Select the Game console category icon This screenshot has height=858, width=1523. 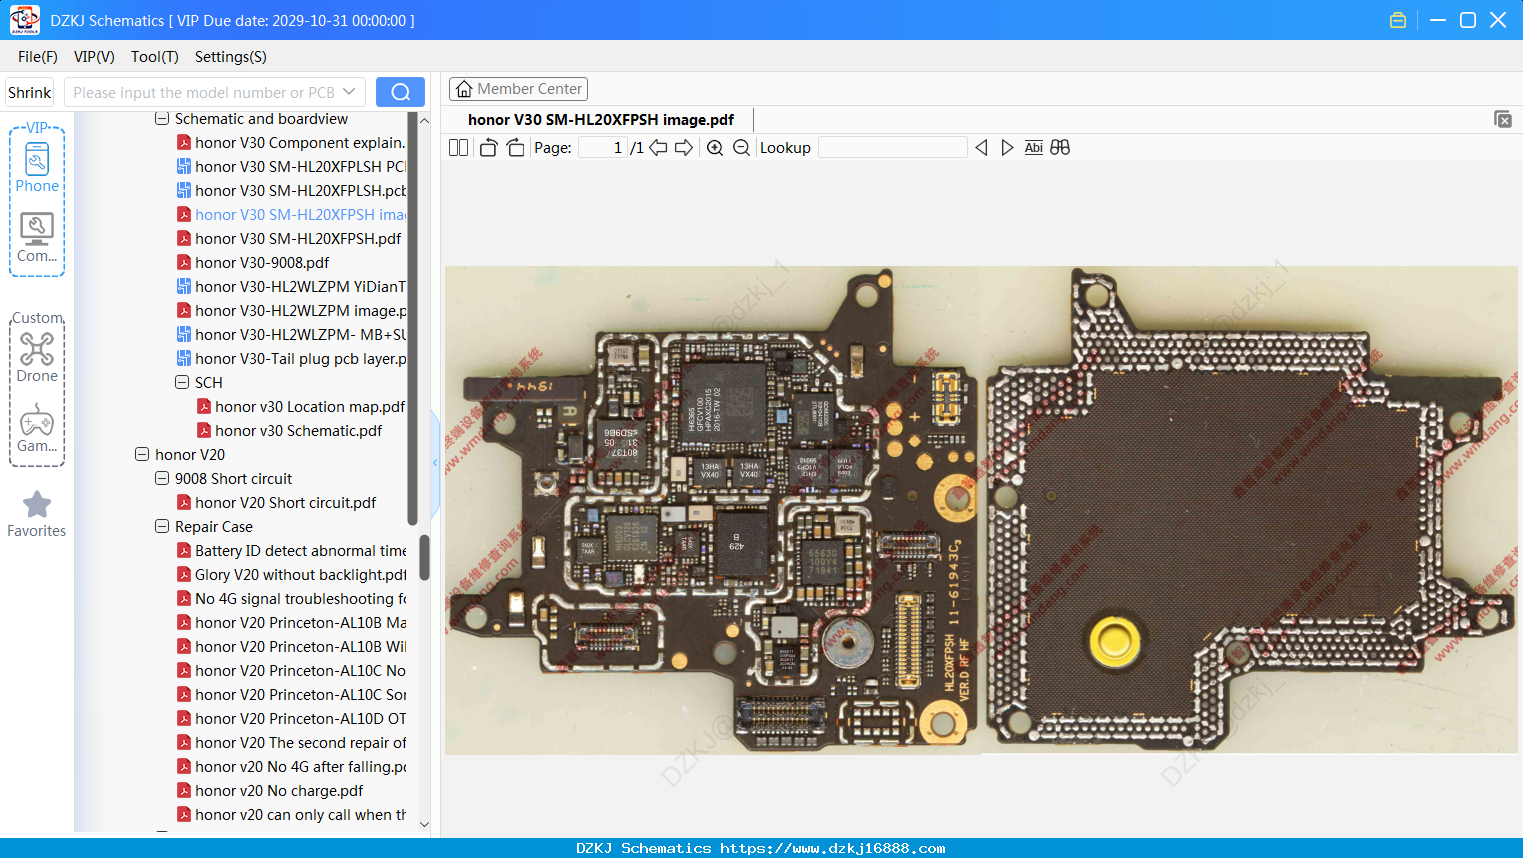37,428
